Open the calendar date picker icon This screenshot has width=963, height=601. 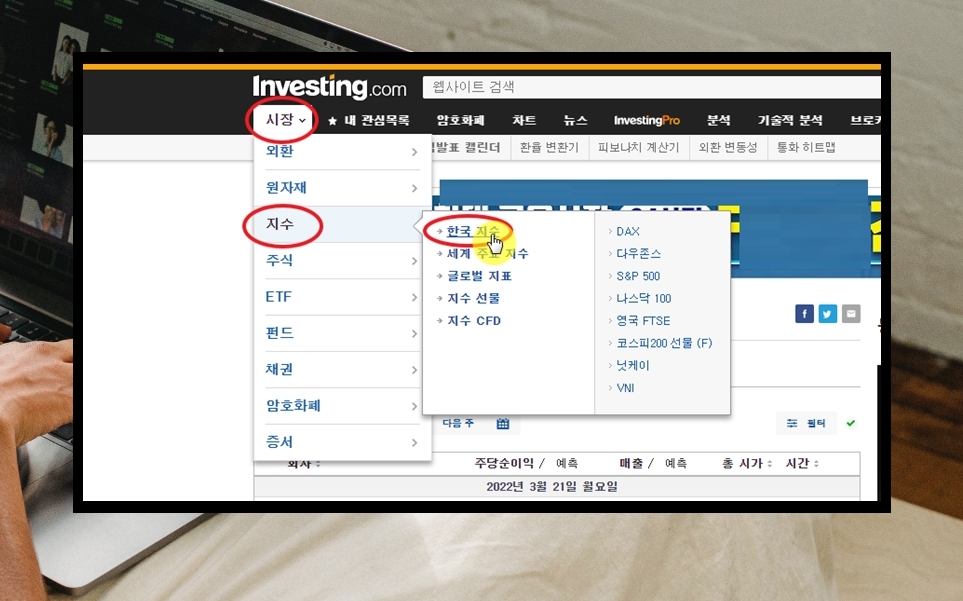tap(503, 423)
